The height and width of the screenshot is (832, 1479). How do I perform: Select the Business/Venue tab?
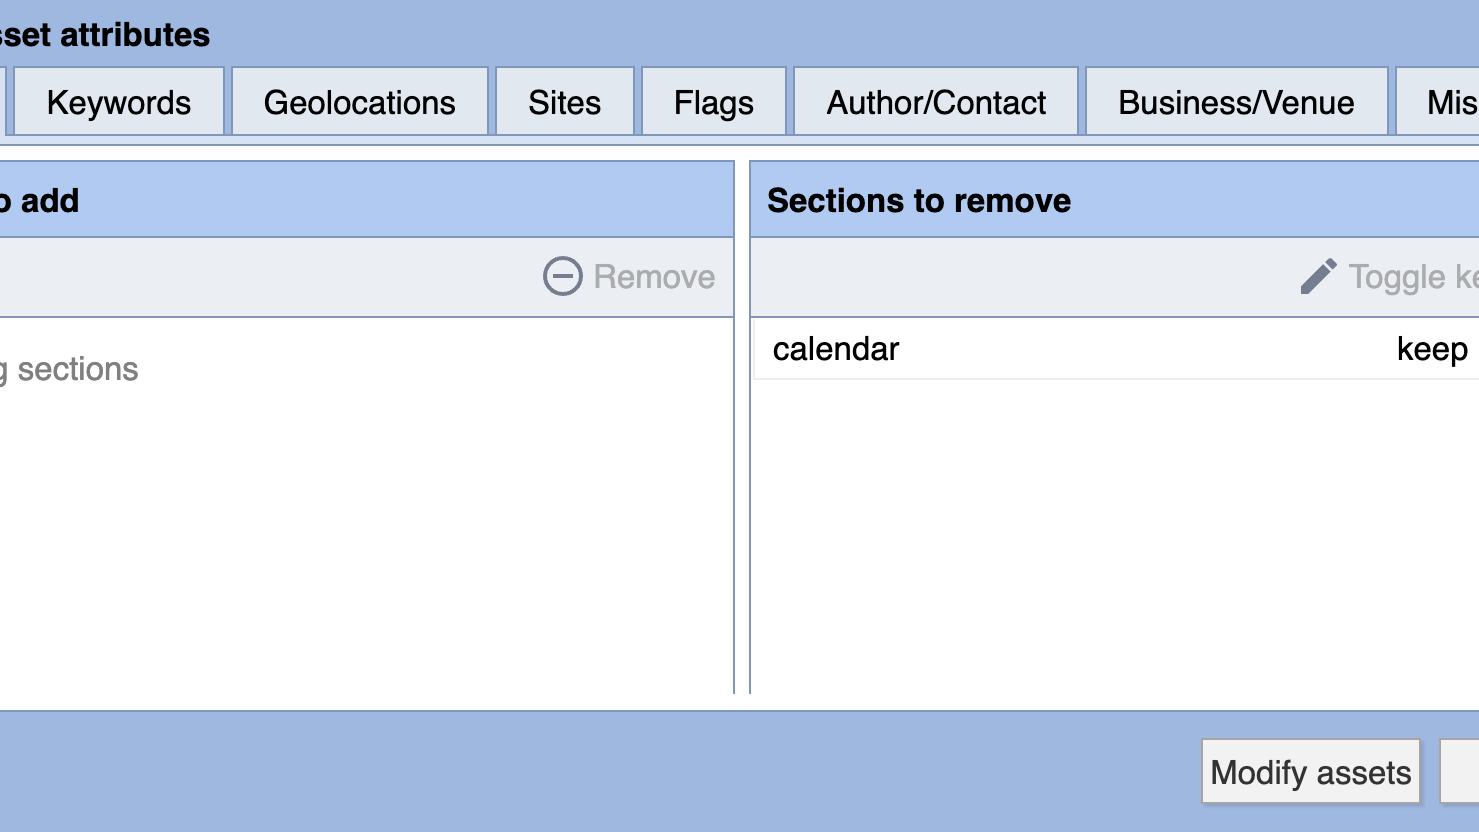pos(1236,101)
